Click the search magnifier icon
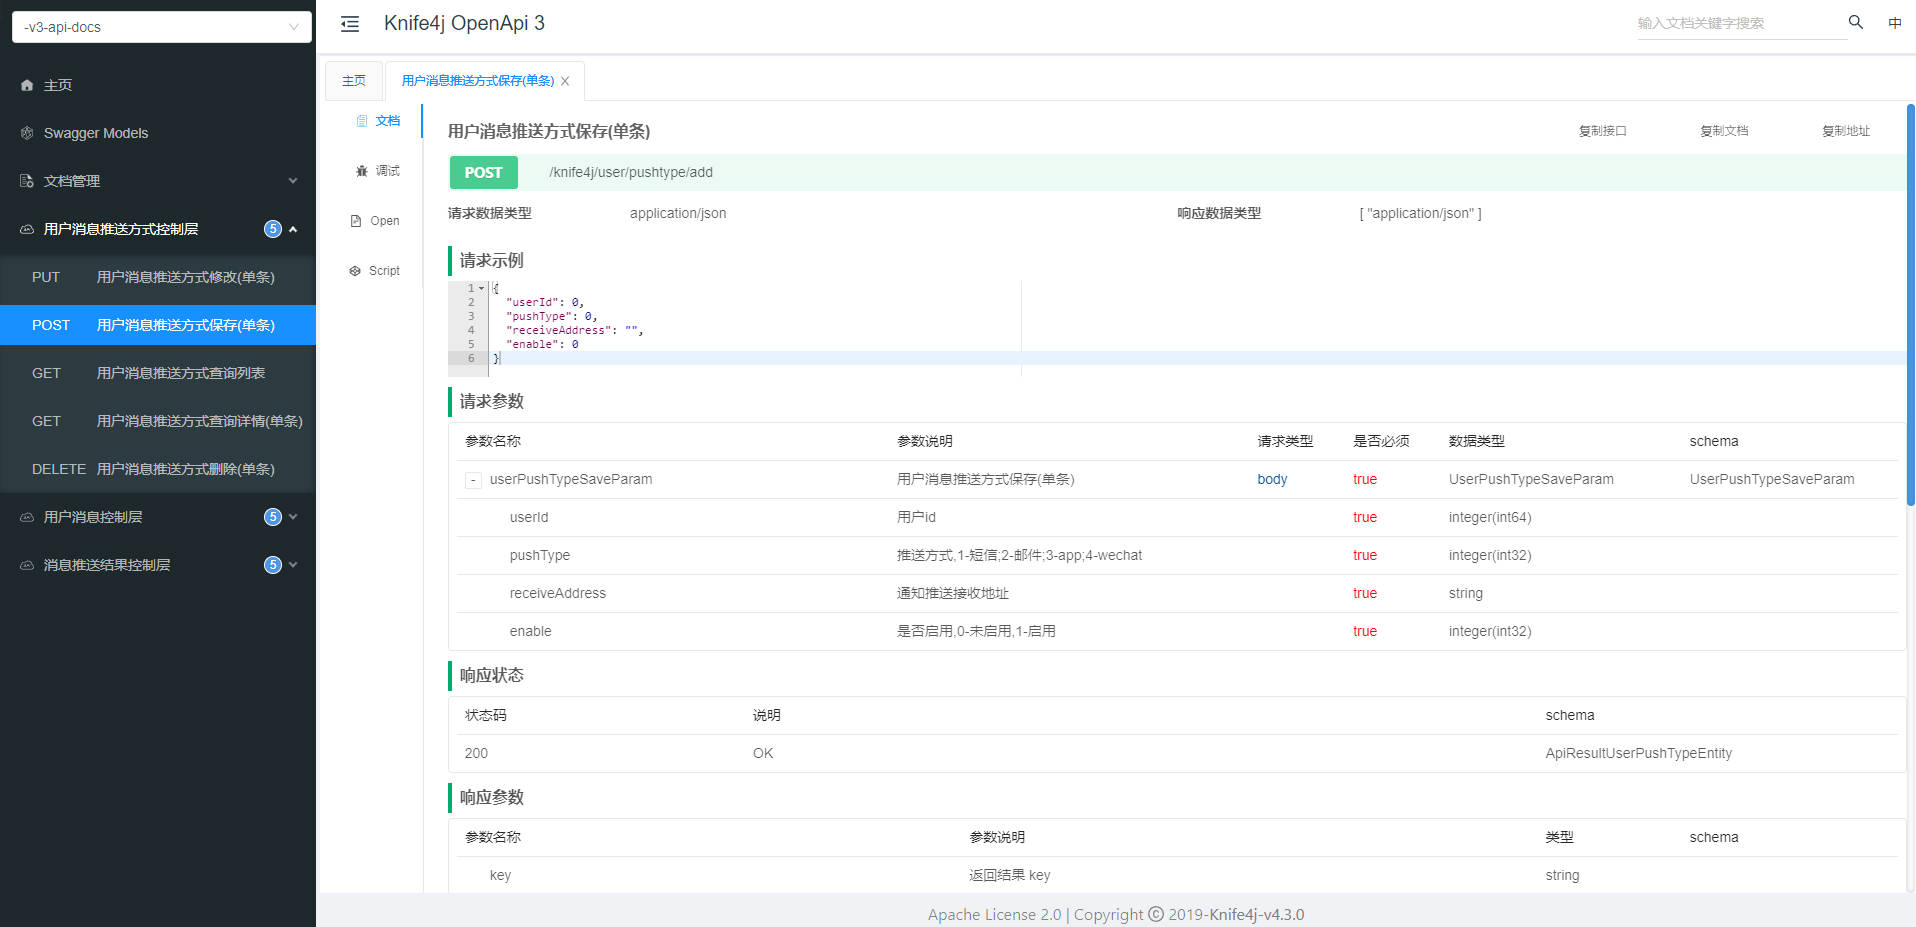 click(1856, 22)
